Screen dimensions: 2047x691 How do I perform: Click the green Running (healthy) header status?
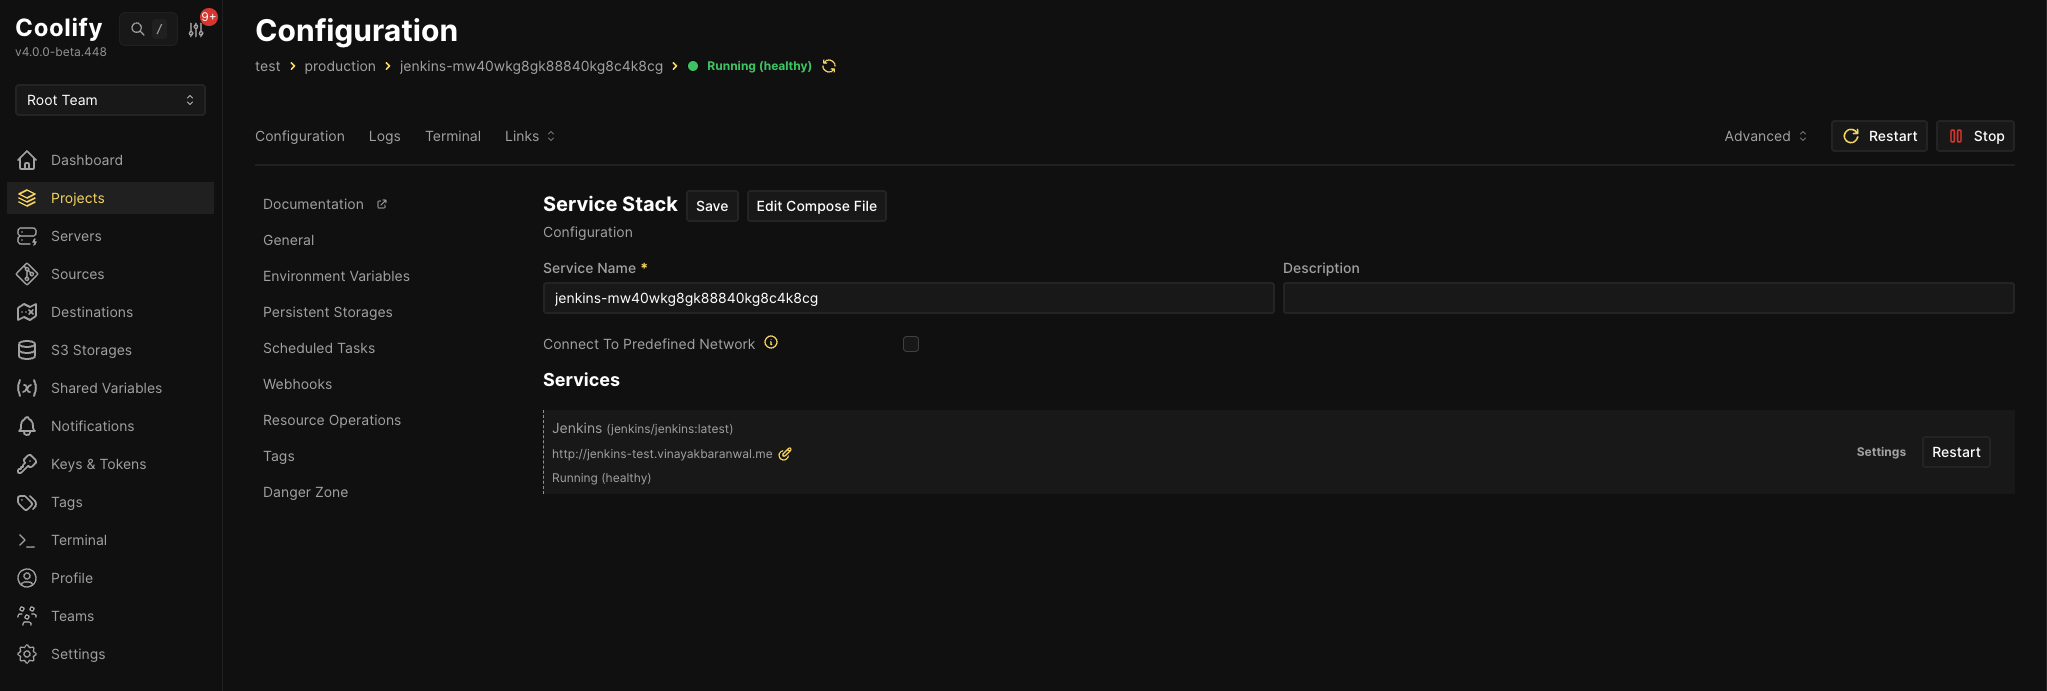[759, 66]
